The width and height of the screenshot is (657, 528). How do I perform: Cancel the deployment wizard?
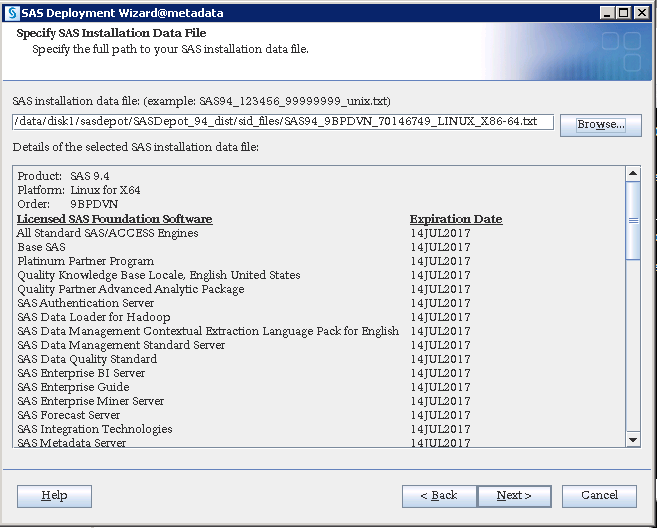coord(599,496)
